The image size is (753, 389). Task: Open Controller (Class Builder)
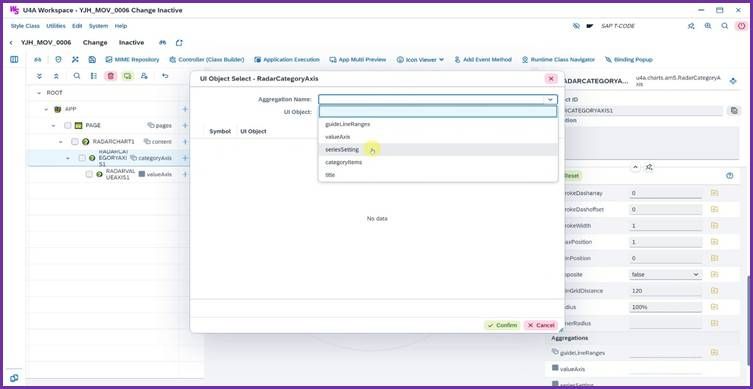tap(206, 60)
